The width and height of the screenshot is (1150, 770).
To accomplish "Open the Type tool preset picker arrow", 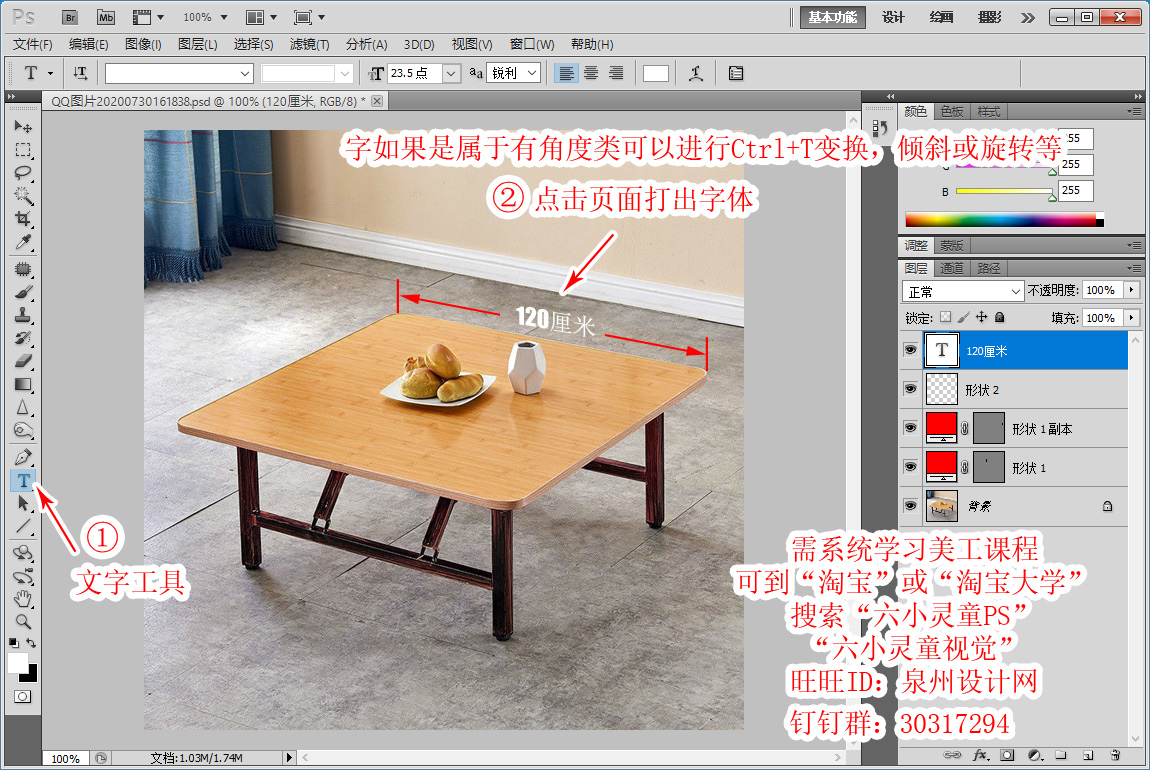I will tap(50, 73).
